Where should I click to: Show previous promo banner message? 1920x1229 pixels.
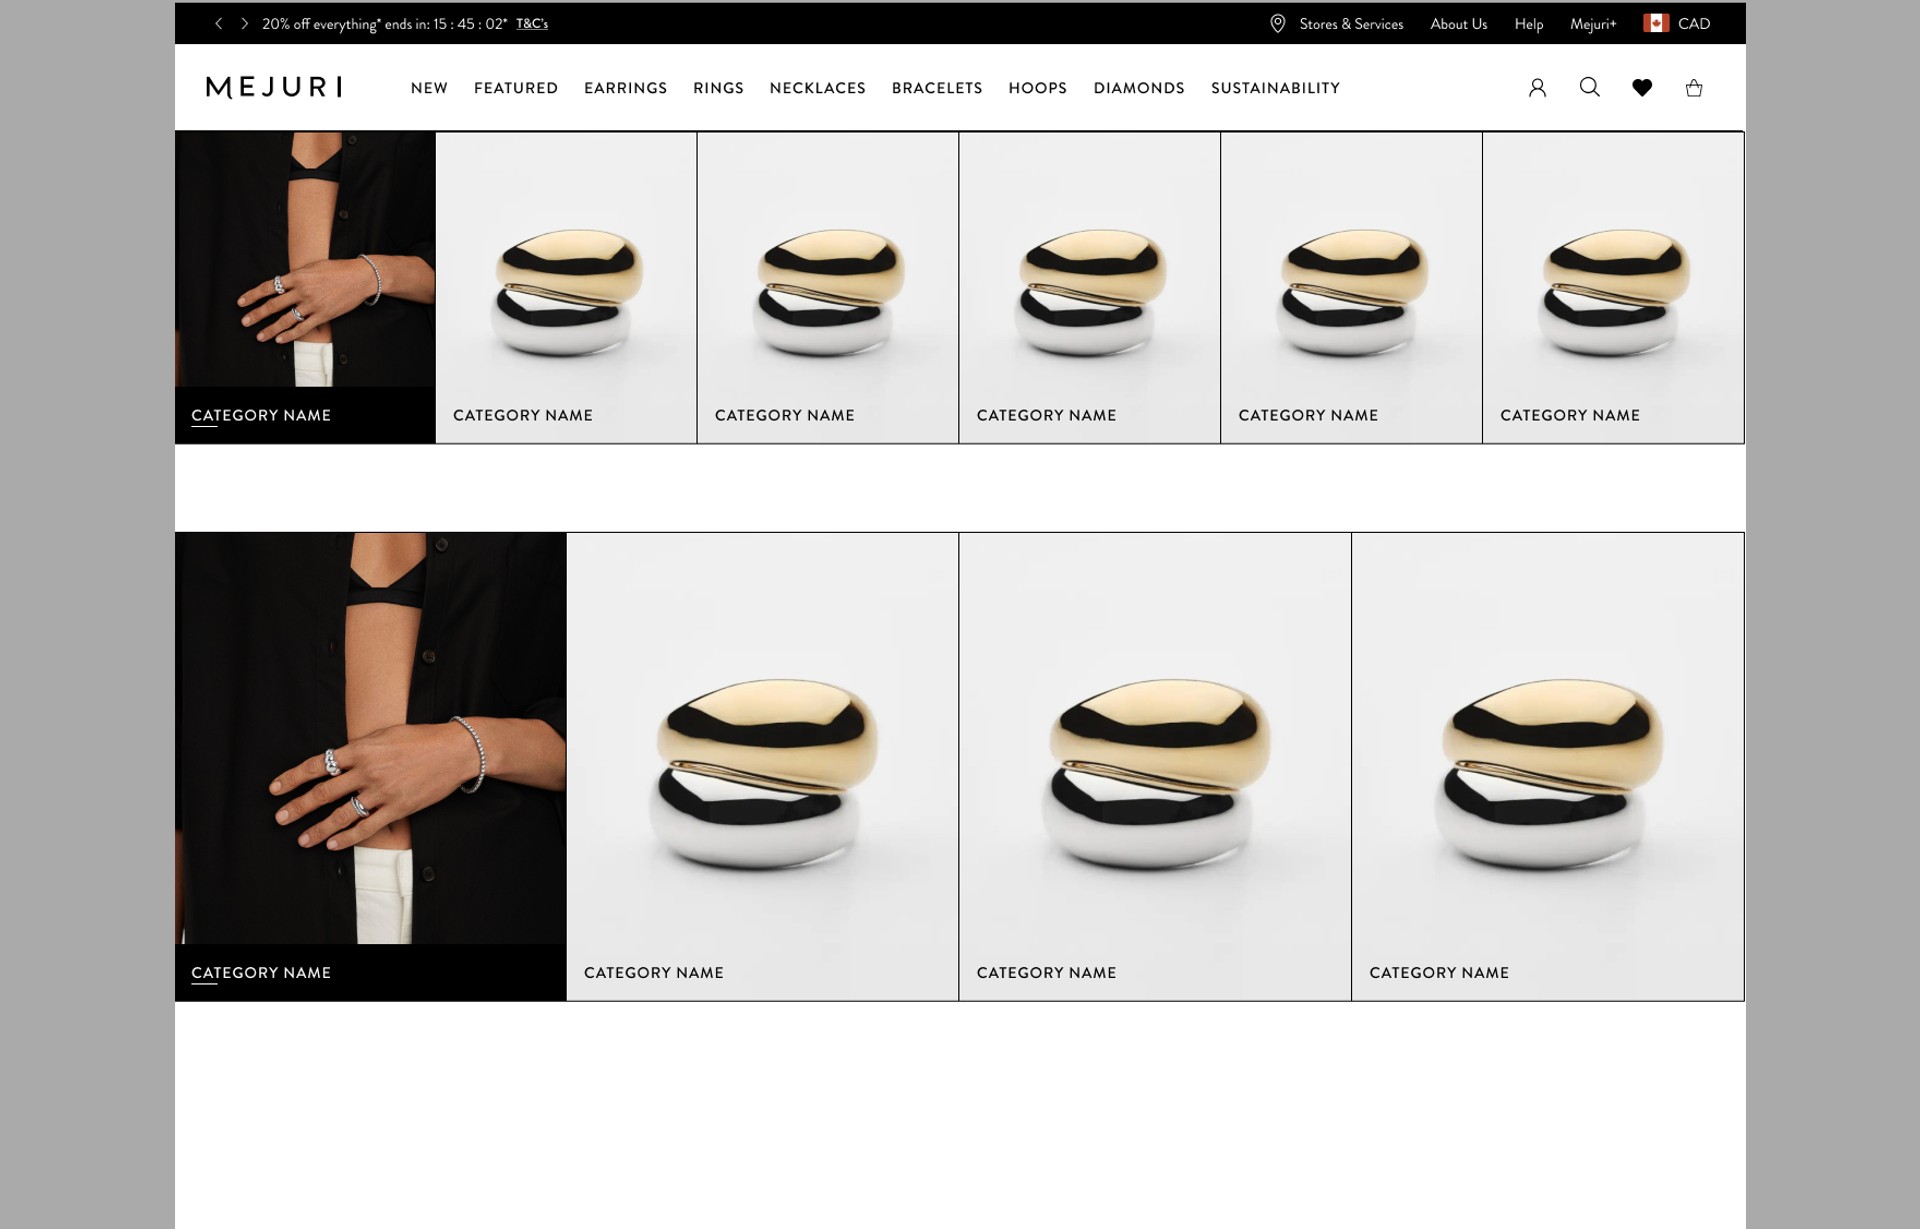tap(218, 23)
